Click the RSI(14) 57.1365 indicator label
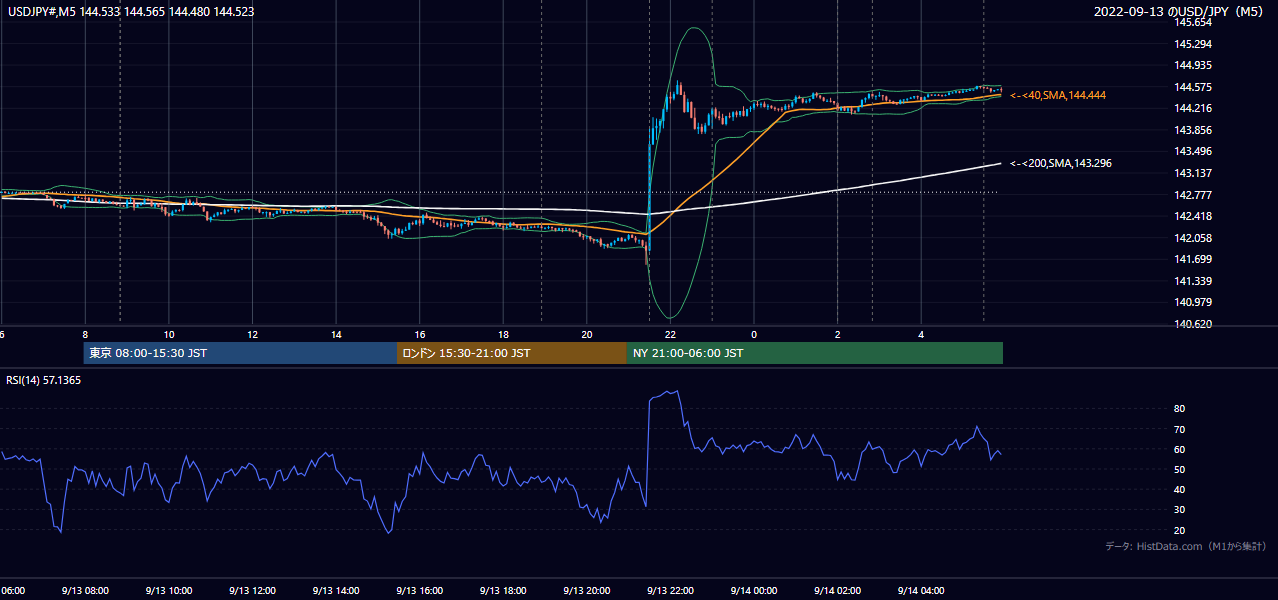 tap(43, 380)
